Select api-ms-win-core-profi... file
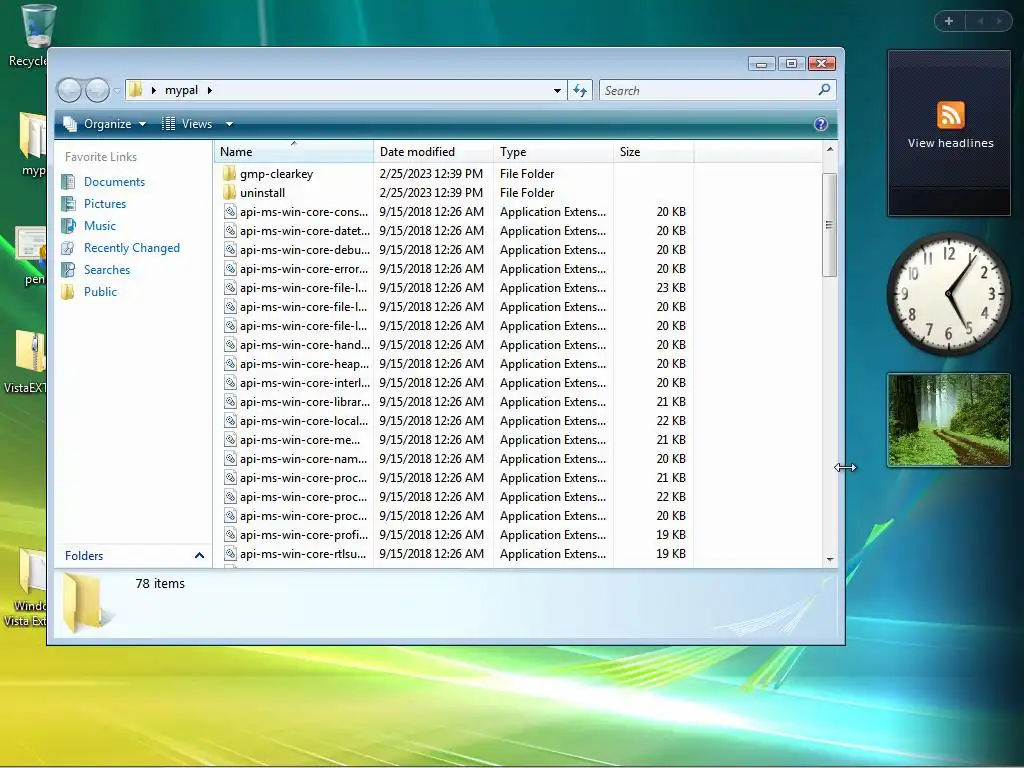1024x768 pixels. click(x=304, y=535)
